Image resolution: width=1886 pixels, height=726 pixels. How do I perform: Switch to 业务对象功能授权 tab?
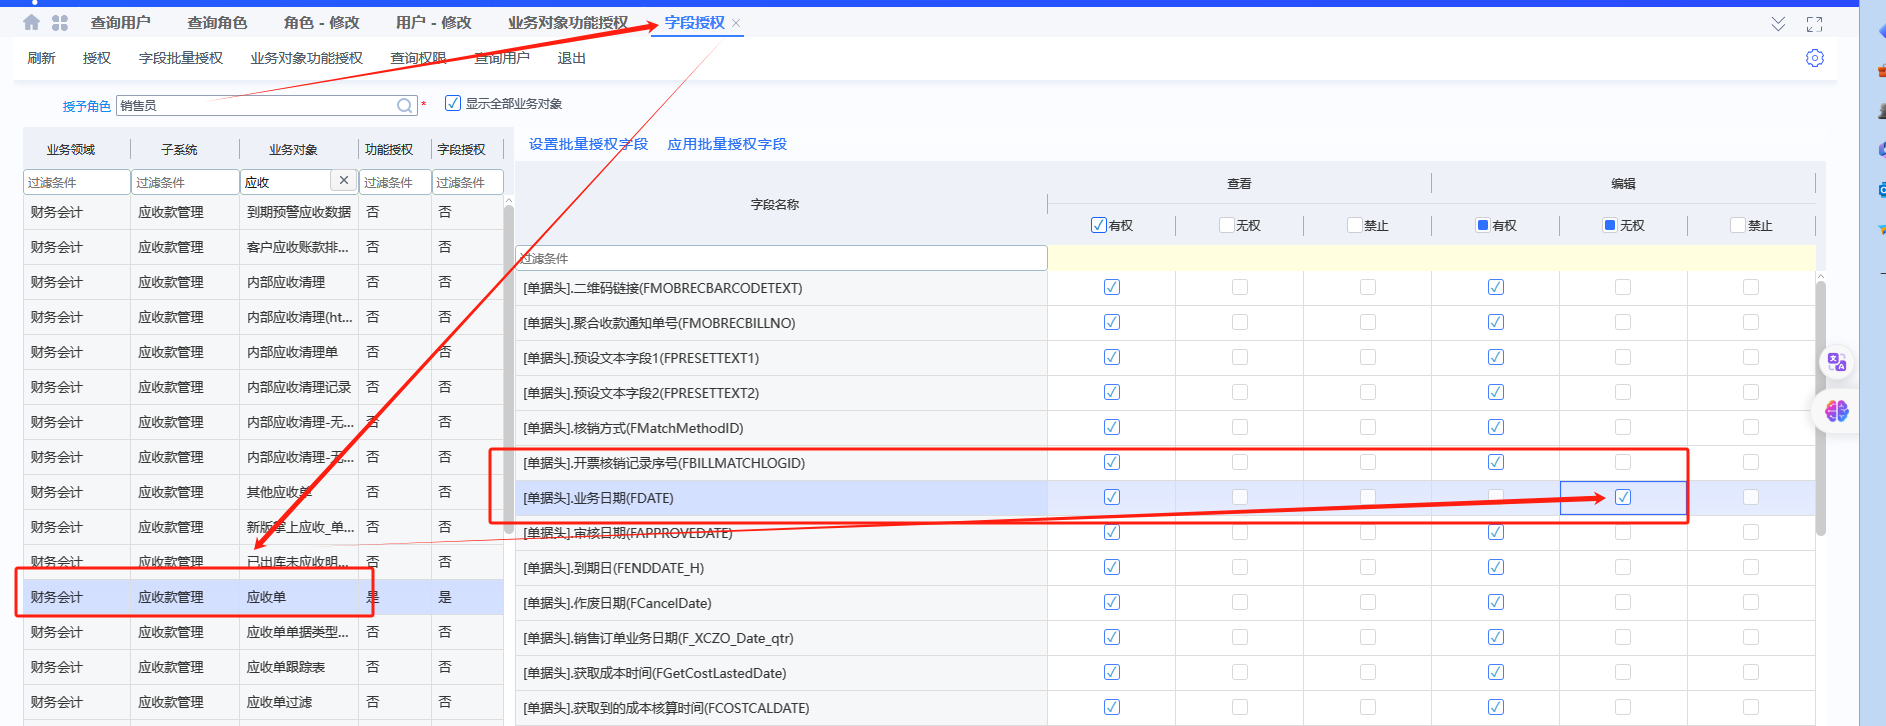pos(568,22)
